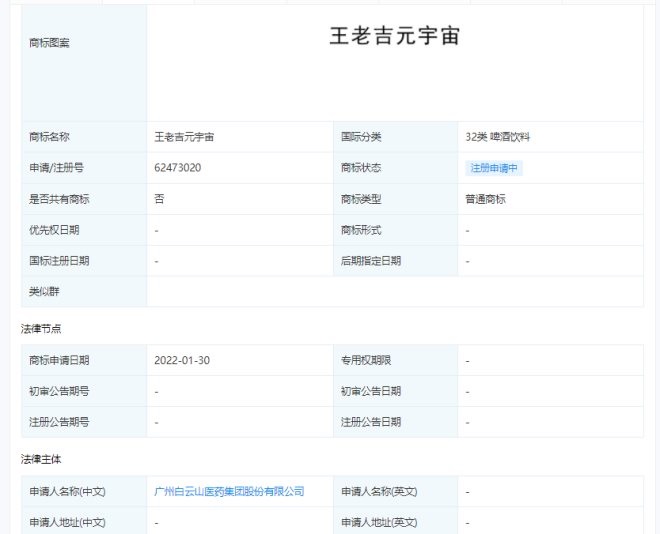
Task: Click the 专用权期限 field label
Action: point(366,360)
